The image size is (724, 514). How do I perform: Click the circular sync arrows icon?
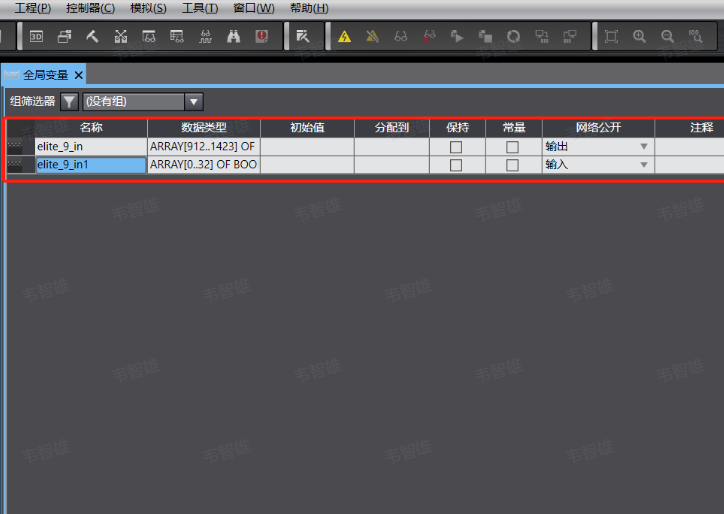513,36
